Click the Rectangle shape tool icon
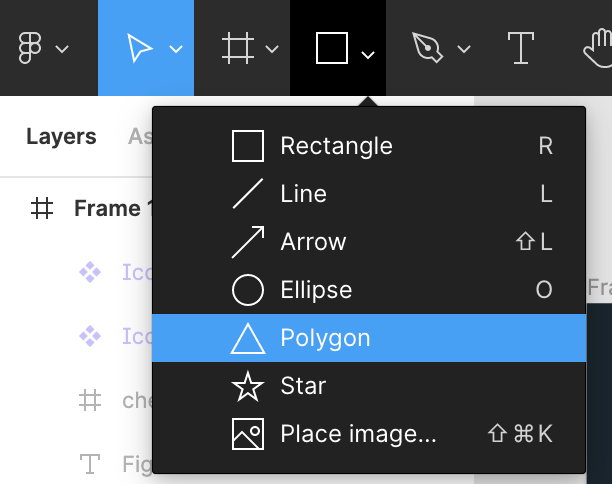The image size is (612, 484). click(331, 47)
